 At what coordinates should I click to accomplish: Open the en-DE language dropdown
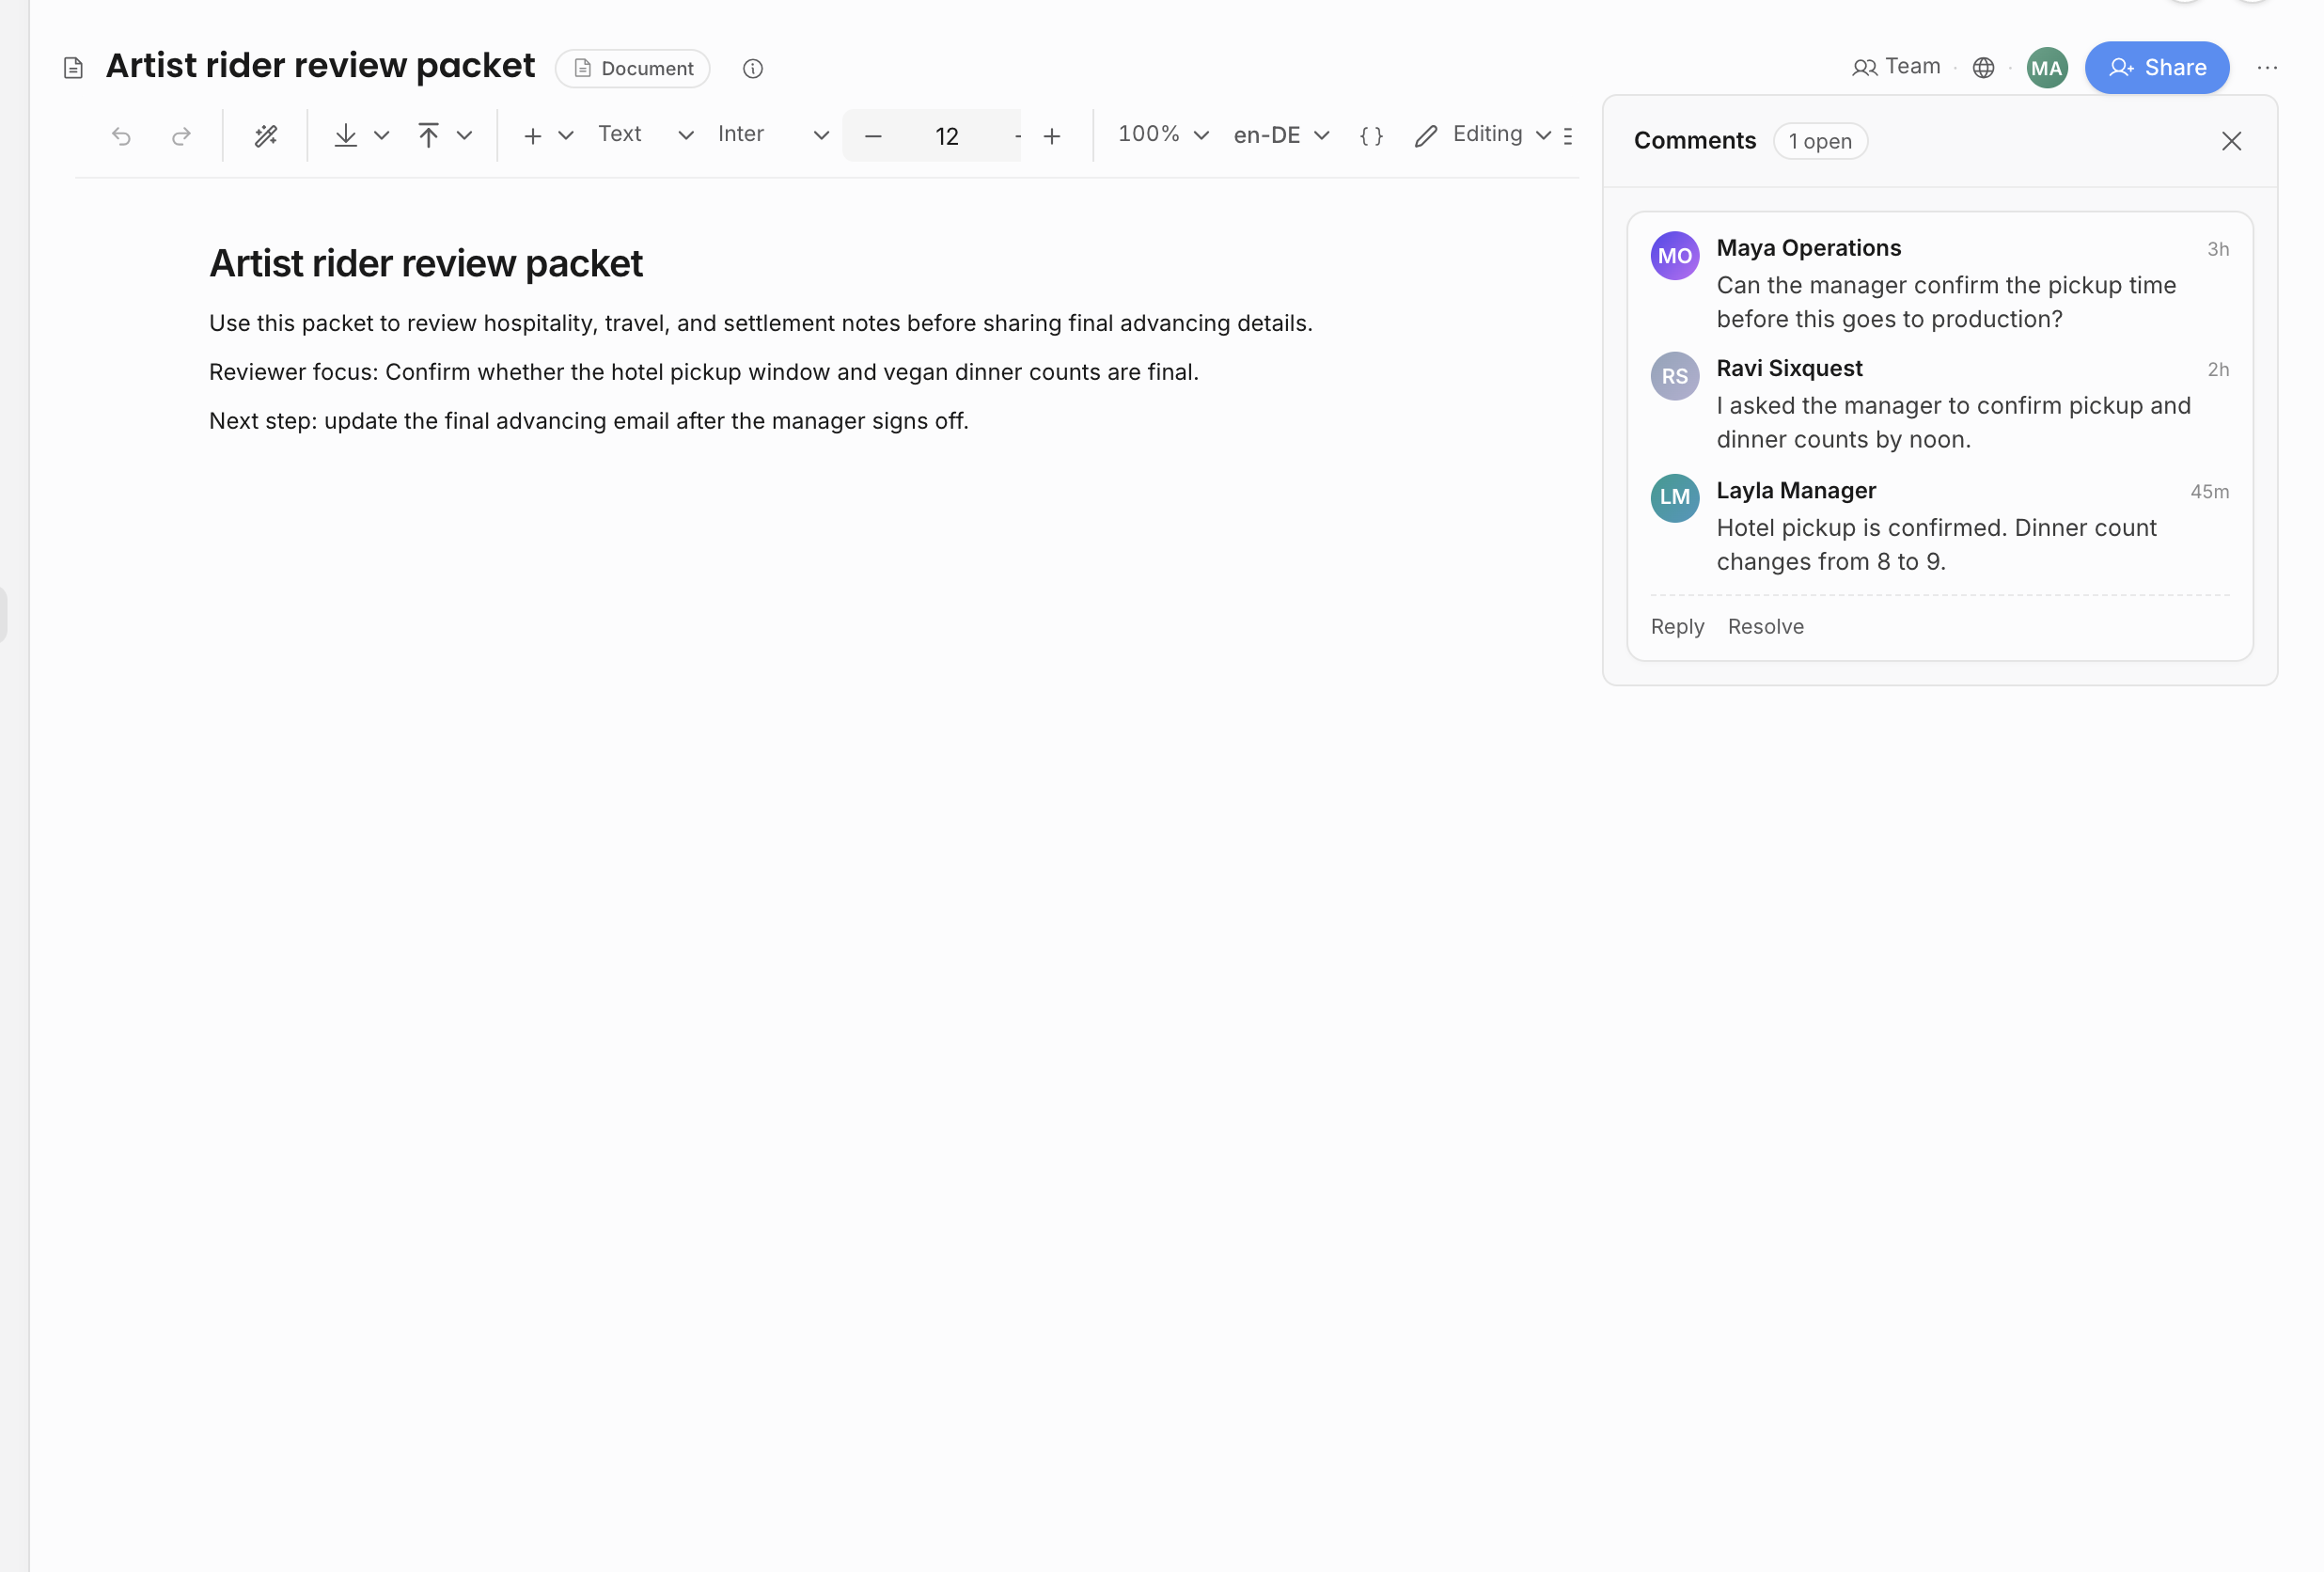[1281, 136]
